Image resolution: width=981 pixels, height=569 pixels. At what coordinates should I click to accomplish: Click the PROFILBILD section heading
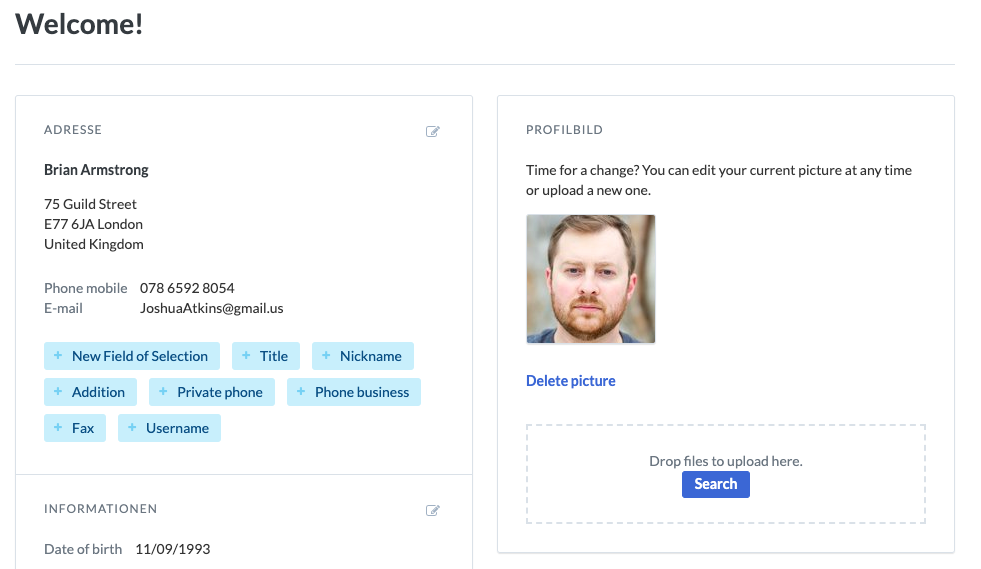click(564, 130)
